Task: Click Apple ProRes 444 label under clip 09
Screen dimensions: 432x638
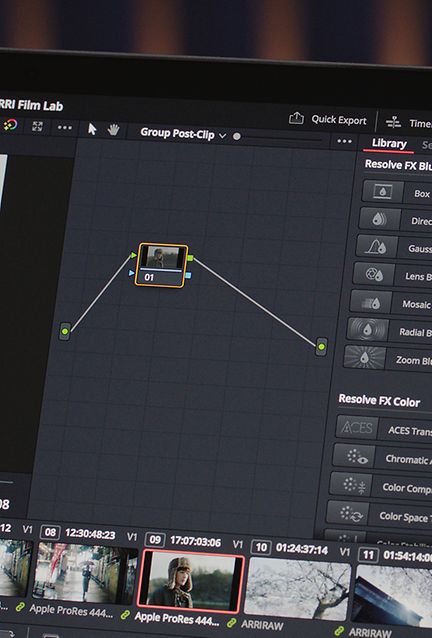Action: pyautogui.click(x=177, y=618)
